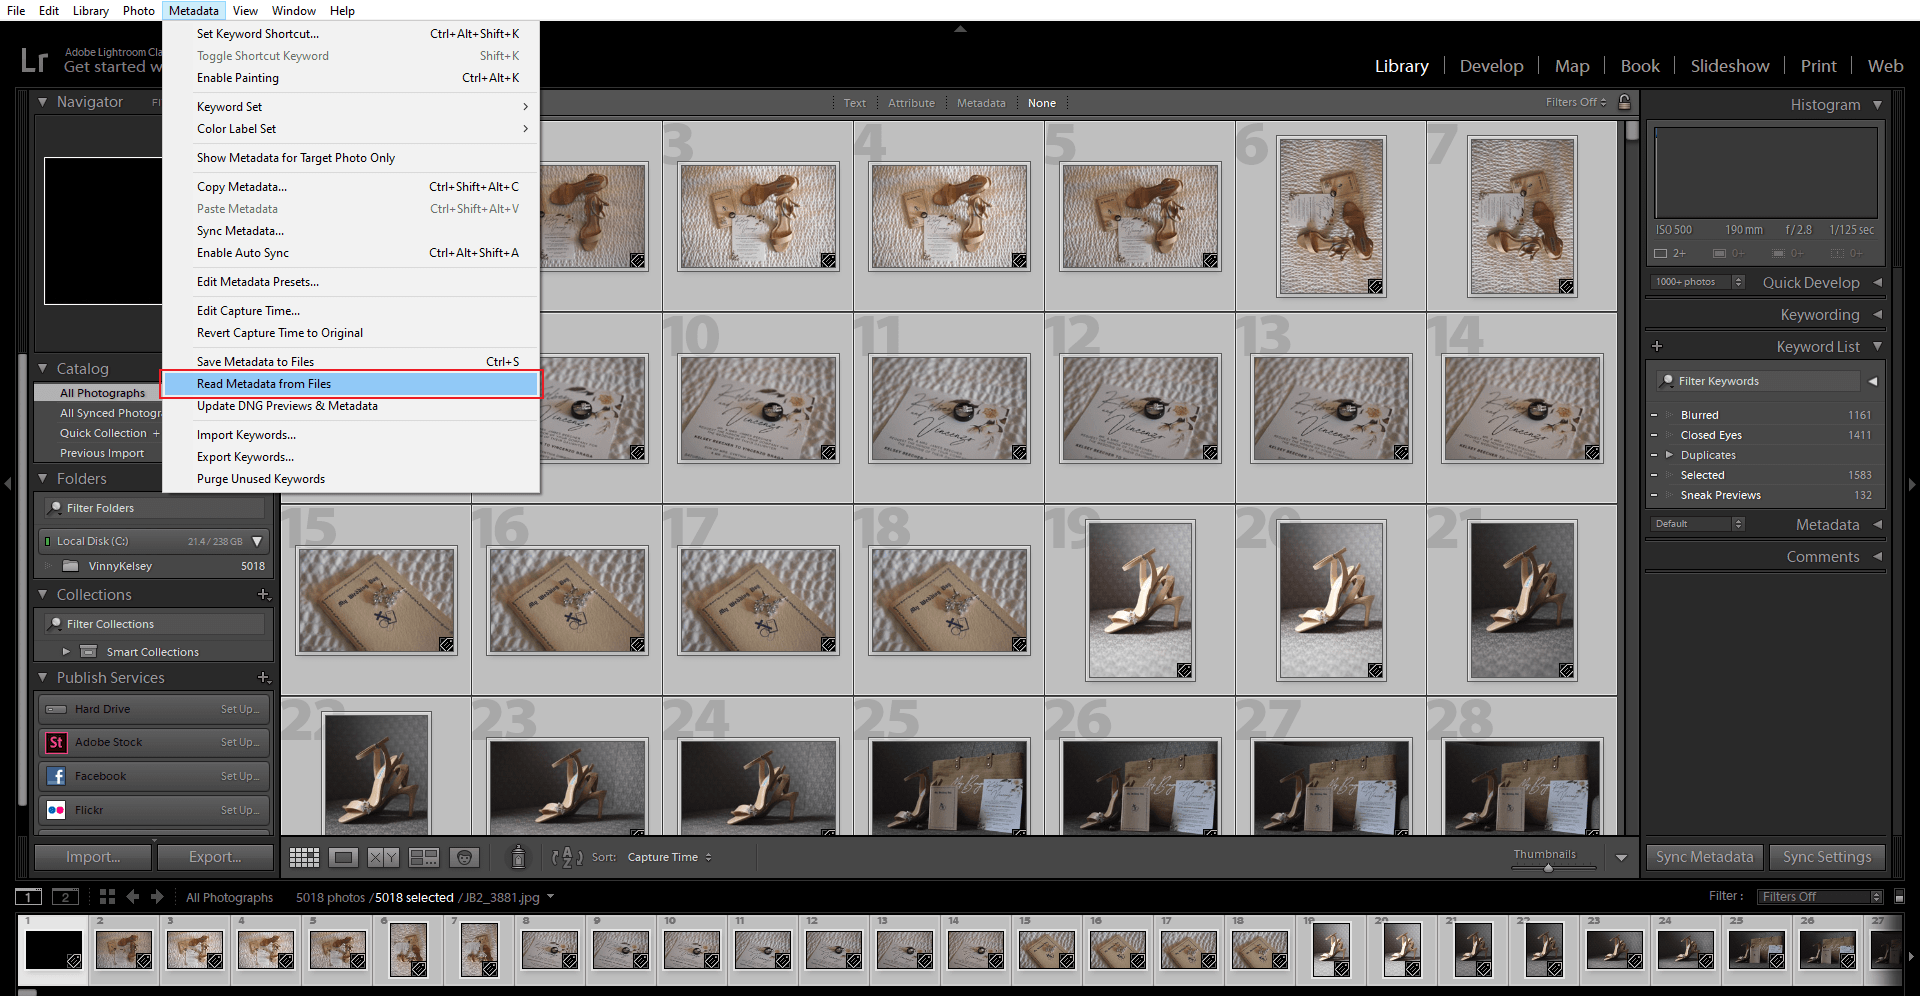Add keyword with plus icon in Keyword List
This screenshot has width=1920, height=996.
[x=1657, y=346]
